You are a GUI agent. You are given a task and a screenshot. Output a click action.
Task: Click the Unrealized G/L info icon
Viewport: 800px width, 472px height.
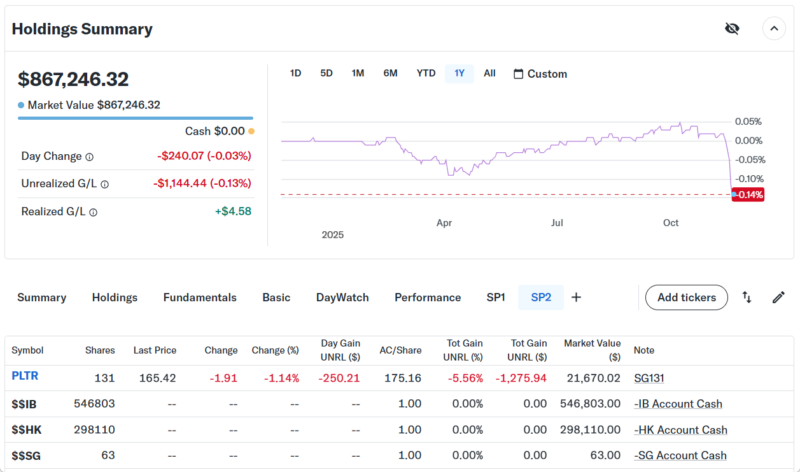(104, 184)
